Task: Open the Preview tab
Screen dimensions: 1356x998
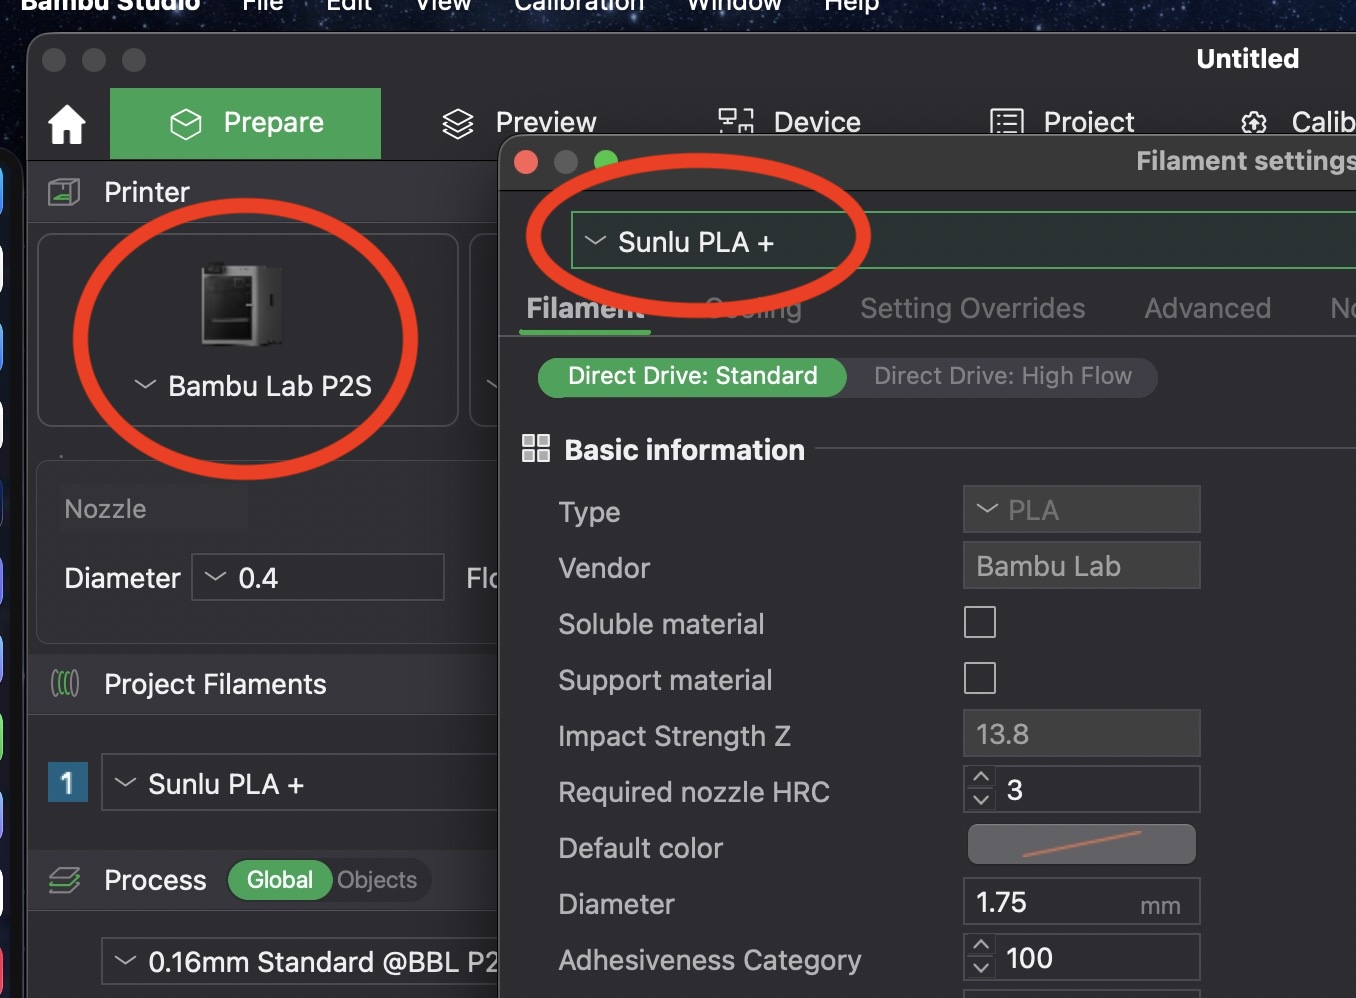Action: (520, 123)
